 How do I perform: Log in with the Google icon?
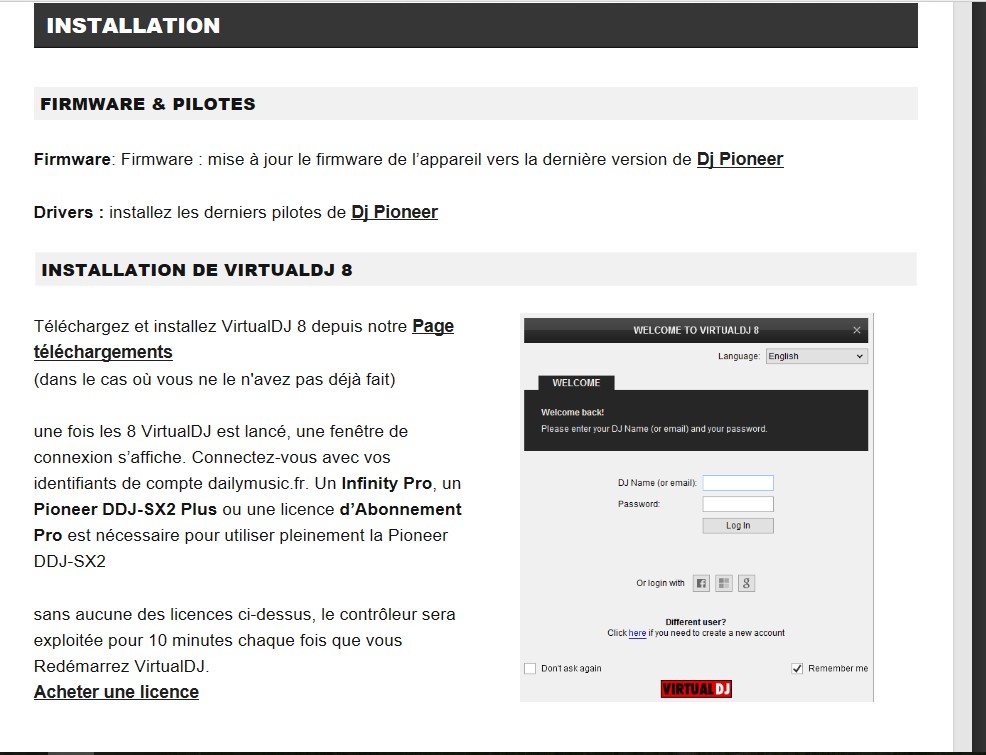pyautogui.click(x=746, y=583)
